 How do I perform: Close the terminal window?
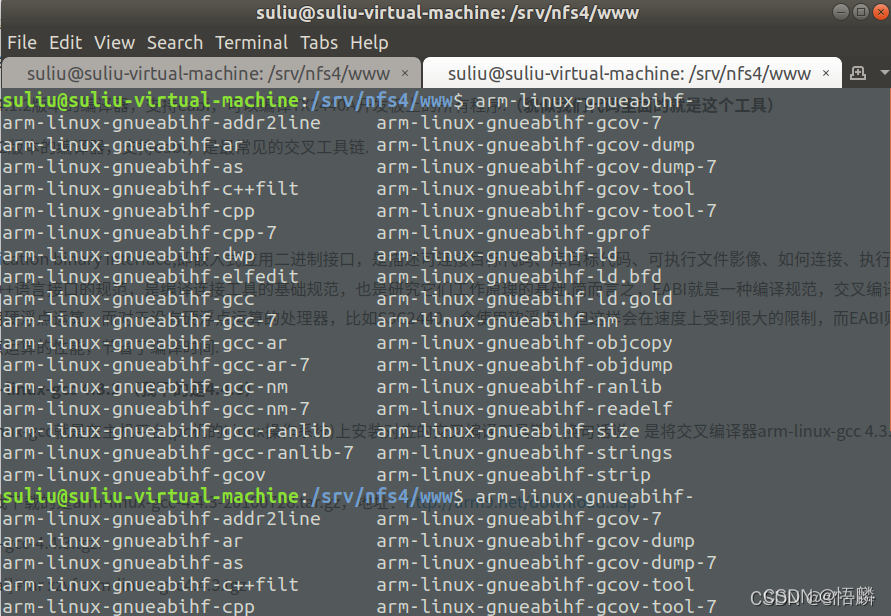881,12
